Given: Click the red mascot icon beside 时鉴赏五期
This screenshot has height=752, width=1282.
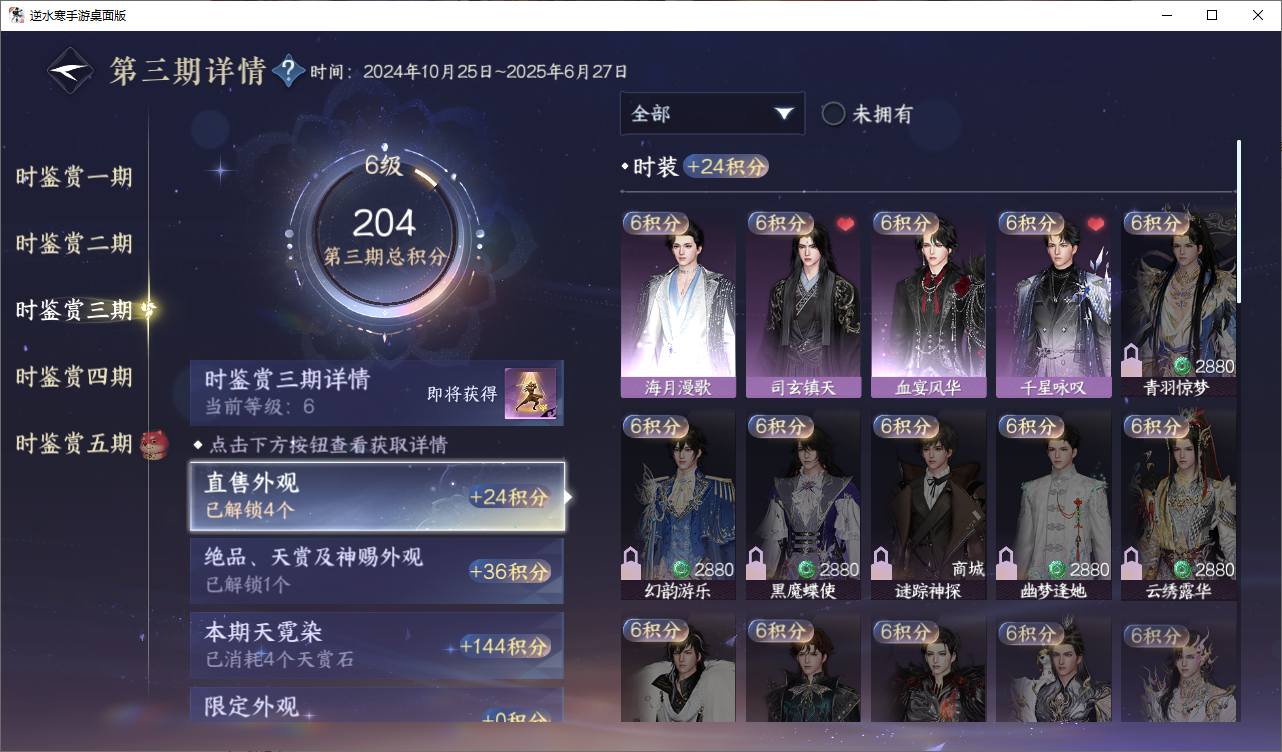Looking at the screenshot, I should pos(153,443).
